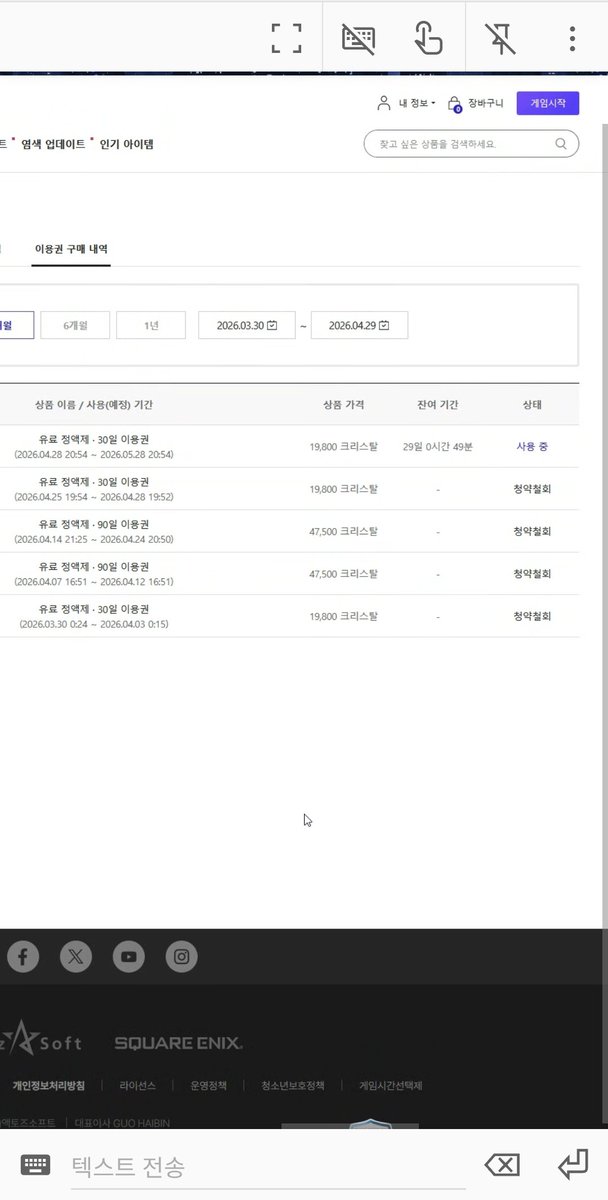This screenshot has height=1200, width=608.
Task: Select the 1년 period filter
Action: [x=151, y=325]
